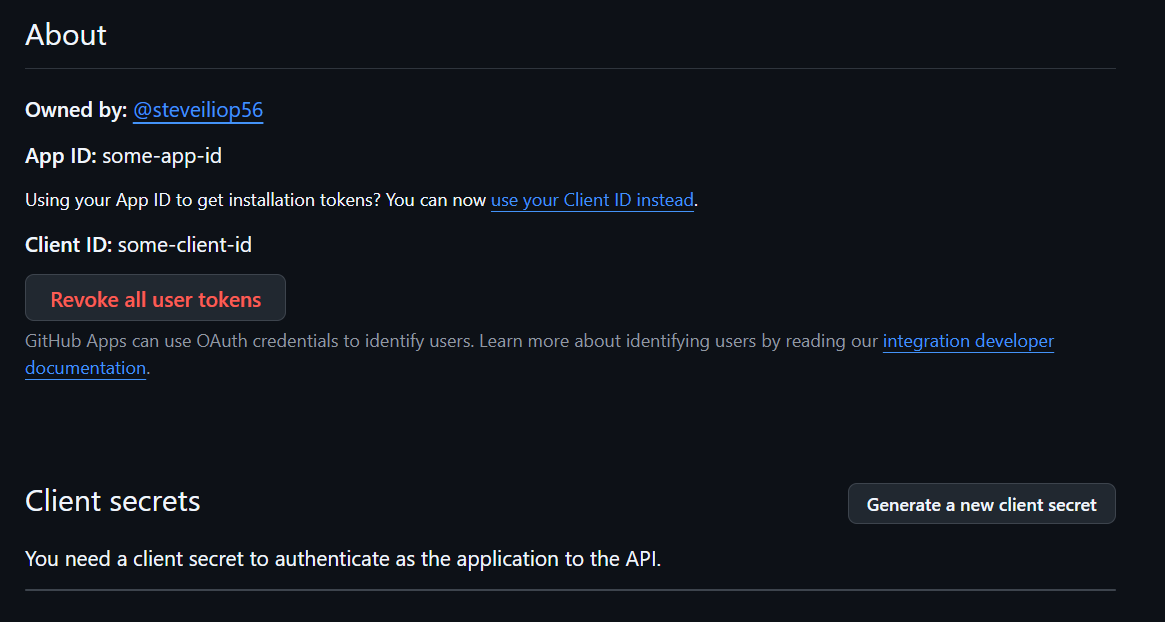This screenshot has height=622, width=1165.
Task: Follow the documentation hyperlink below the revoke button
Action: point(85,368)
